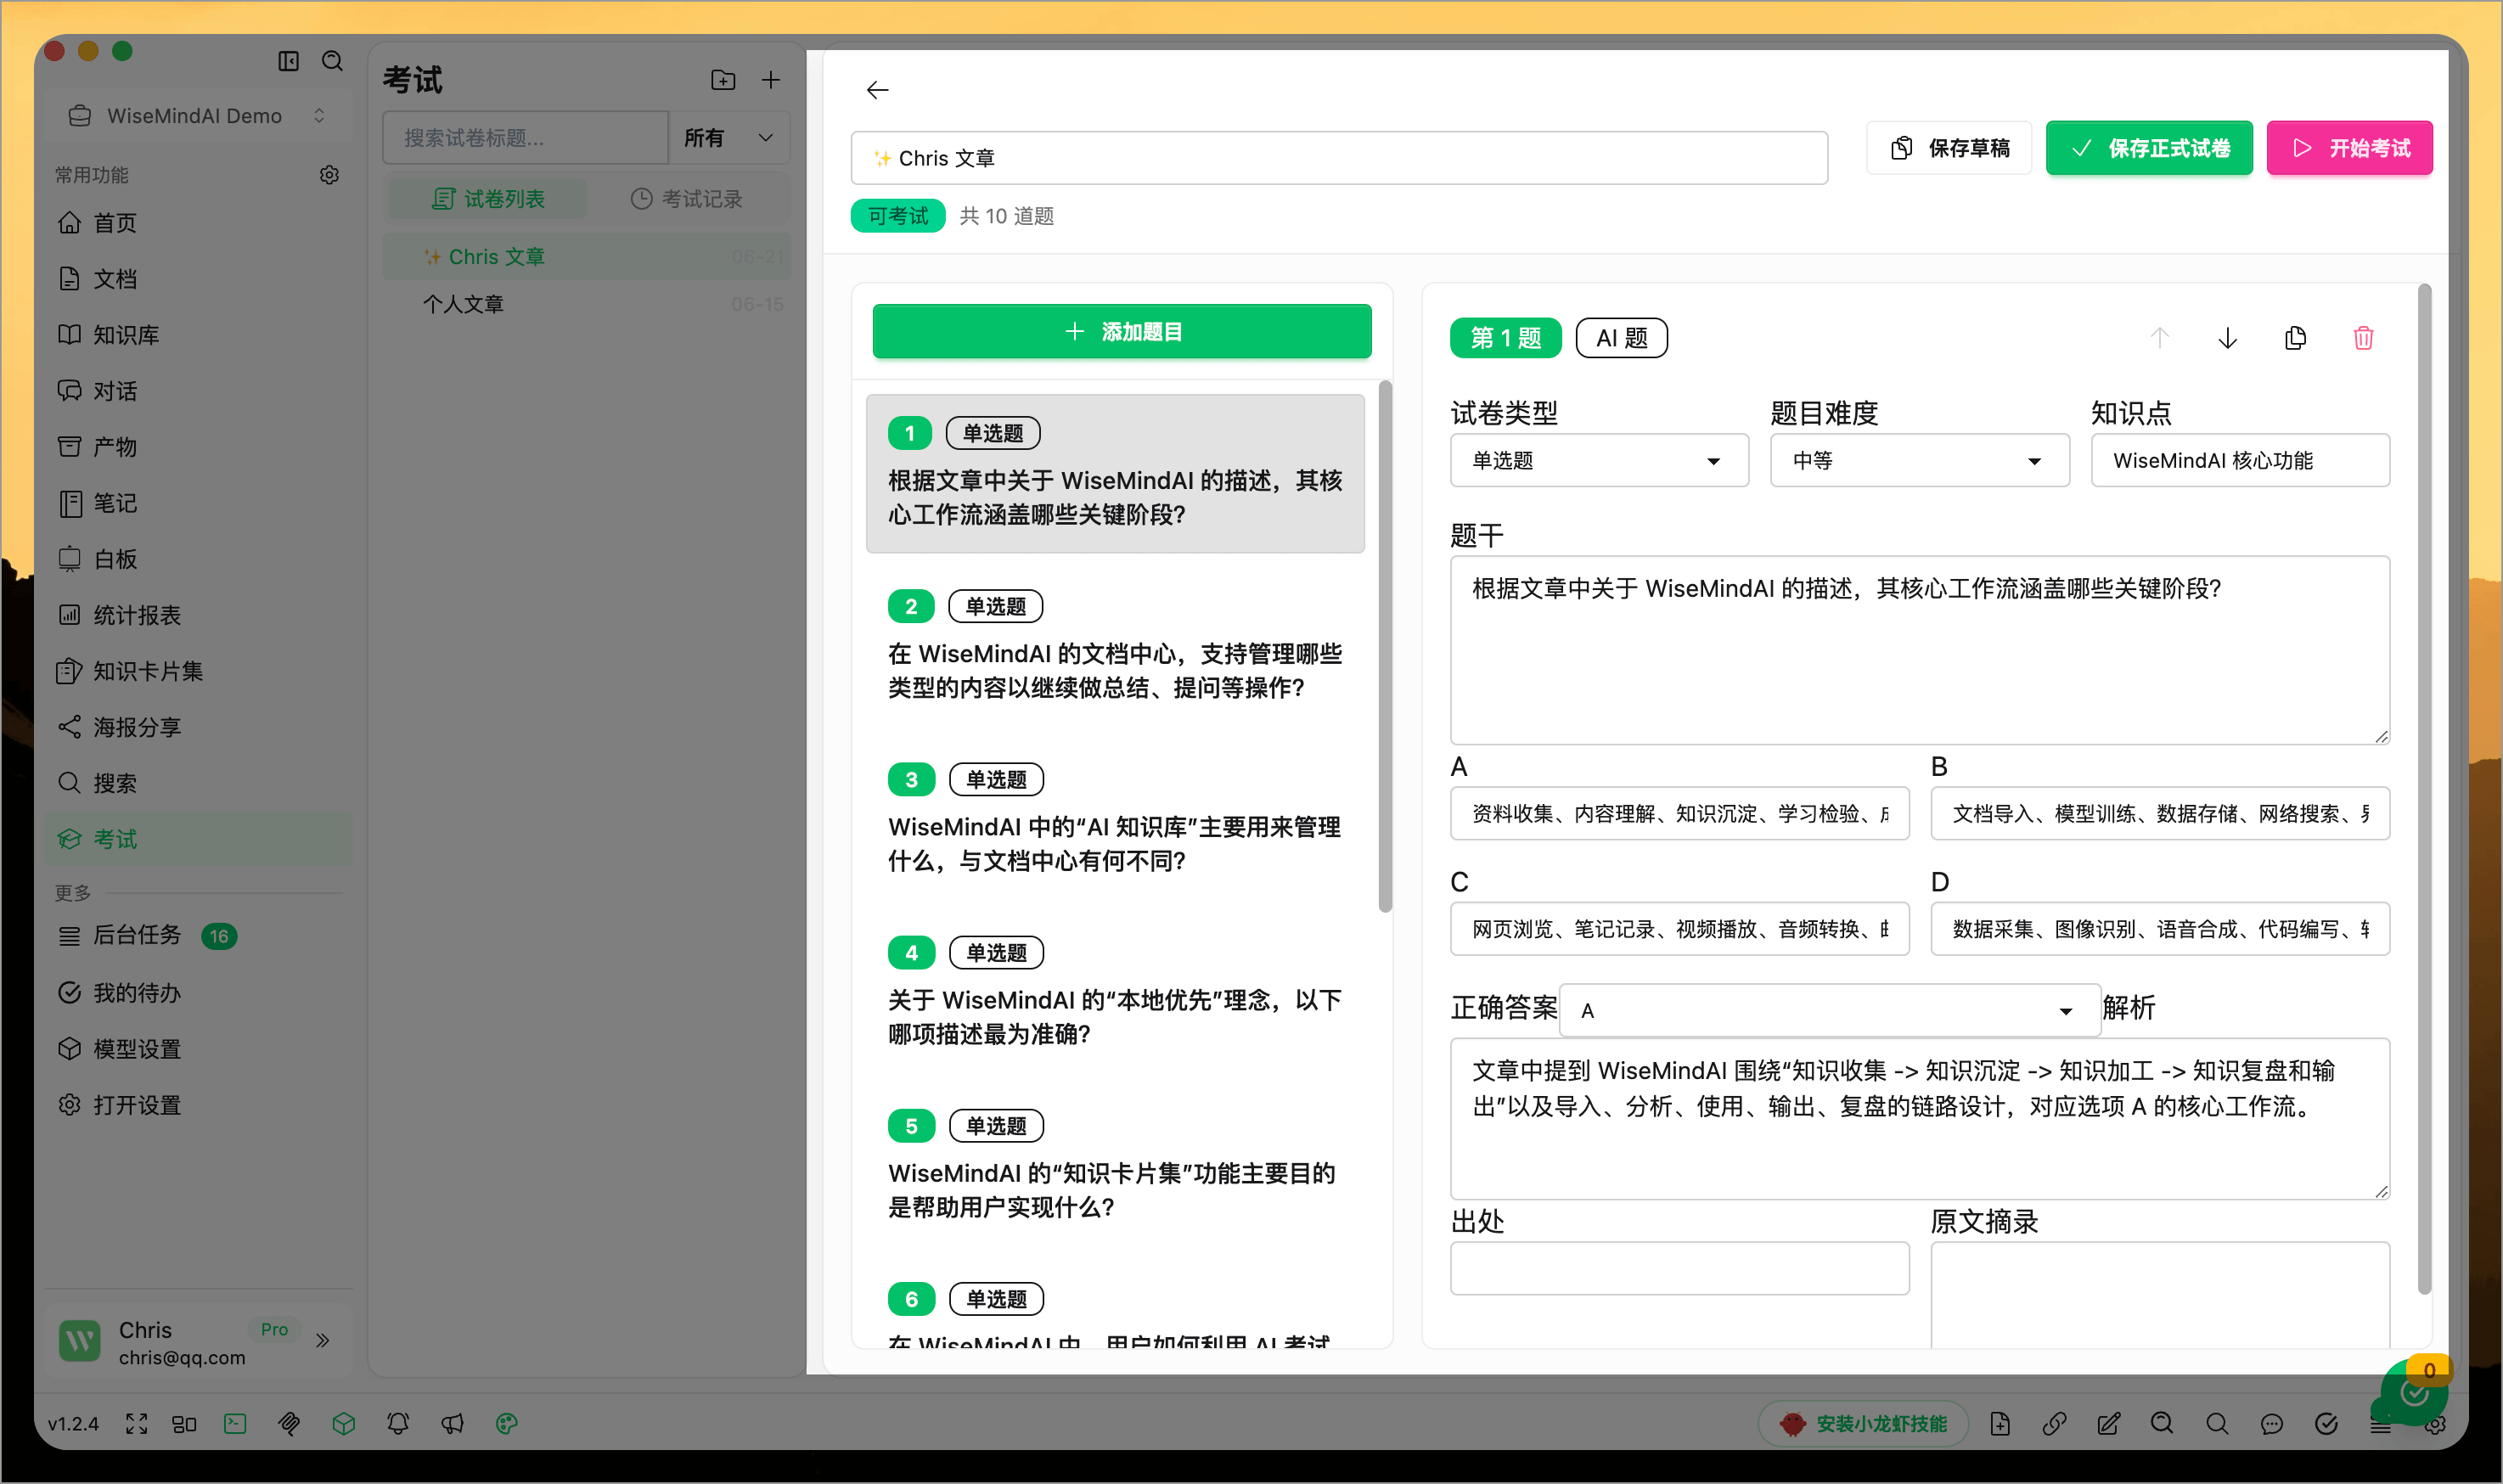Screen dimensions: 2503x1484
Task: Click exam title field Chris 文章
Action: tap(1339, 158)
